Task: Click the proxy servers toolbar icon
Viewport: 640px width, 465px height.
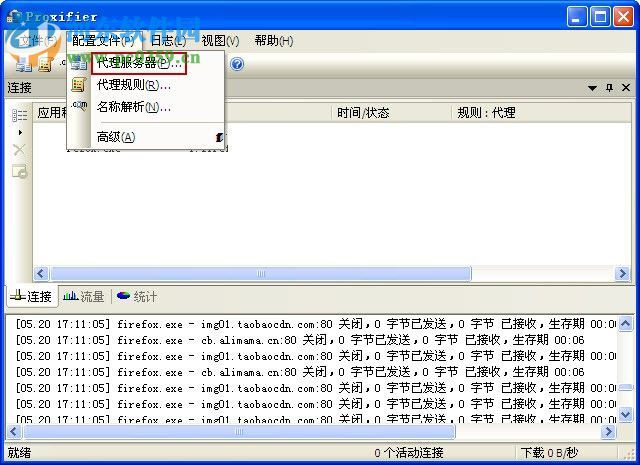Action: pyautogui.click(x=23, y=65)
